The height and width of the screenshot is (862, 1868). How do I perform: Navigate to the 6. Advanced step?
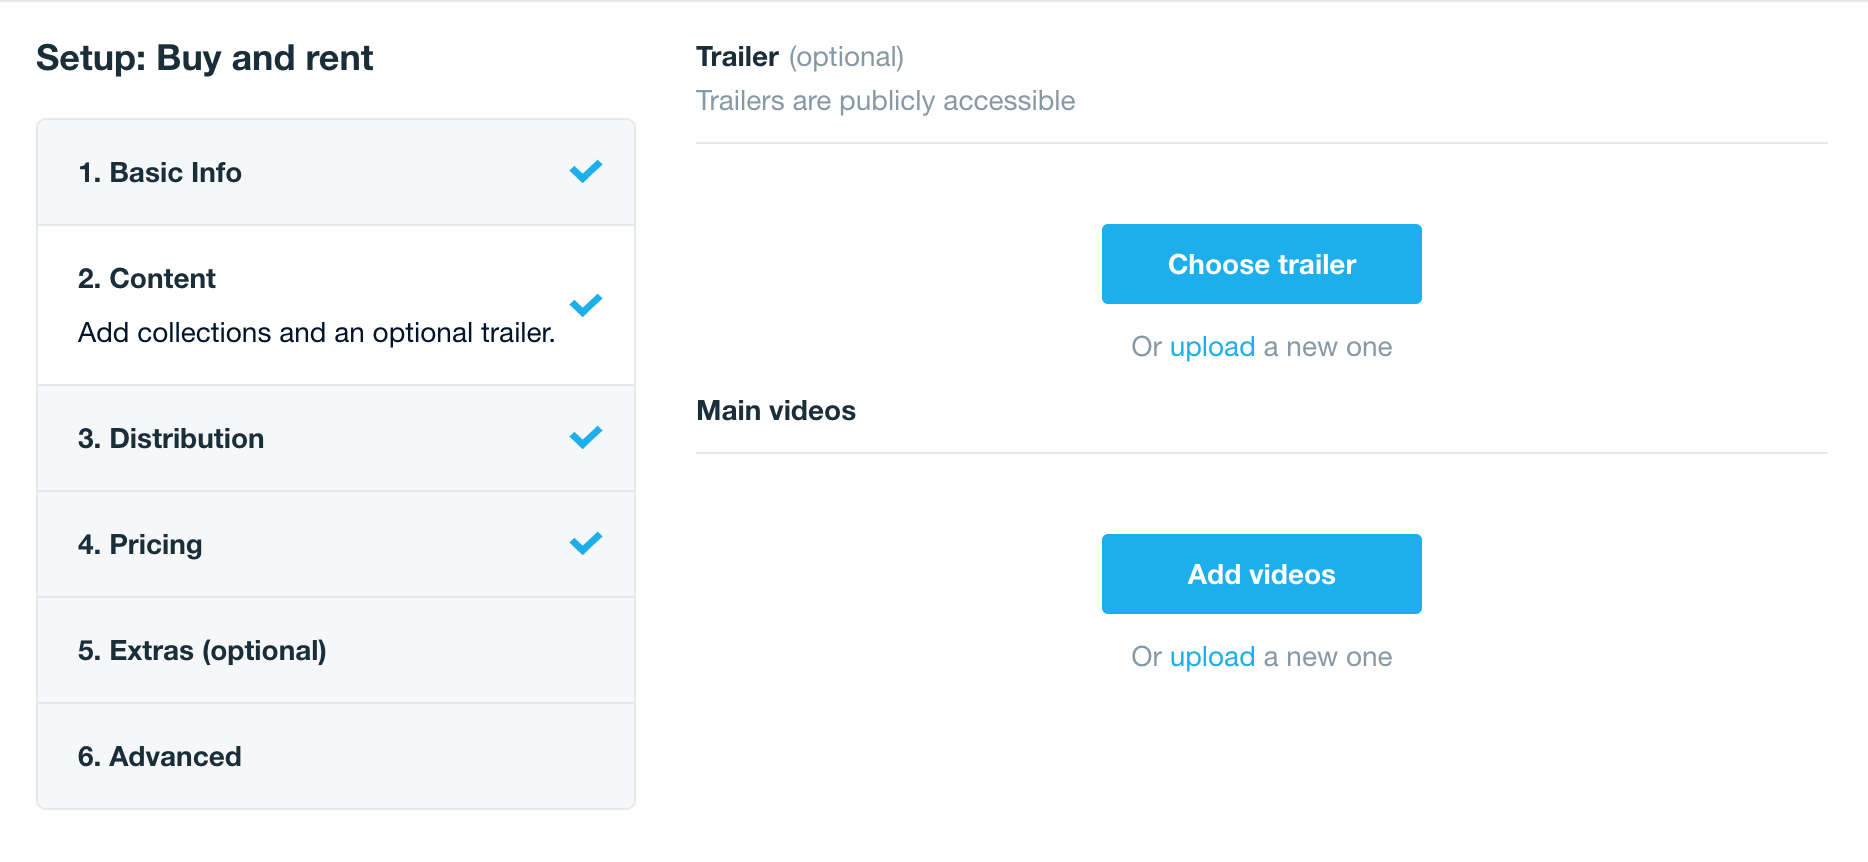coord(160,757)
